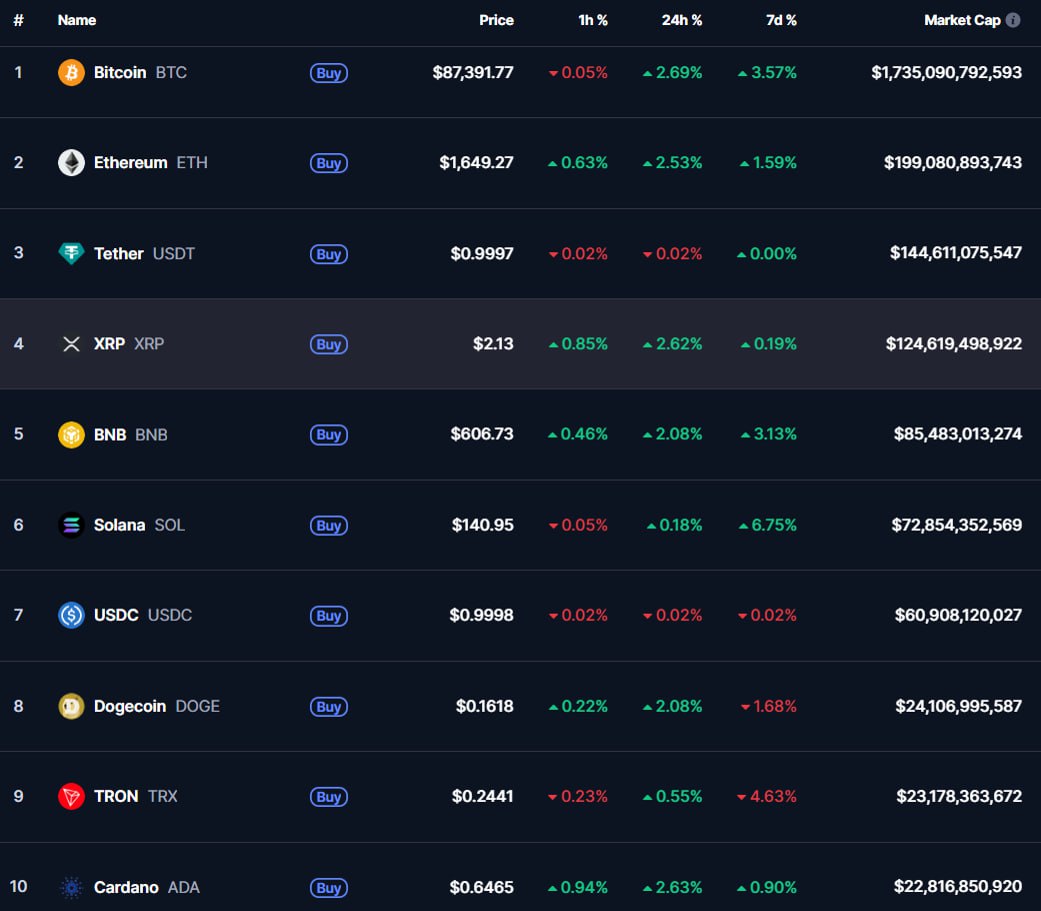
Task: Click XRP market cap $124,619,498,922
Action: pos(954,344)
